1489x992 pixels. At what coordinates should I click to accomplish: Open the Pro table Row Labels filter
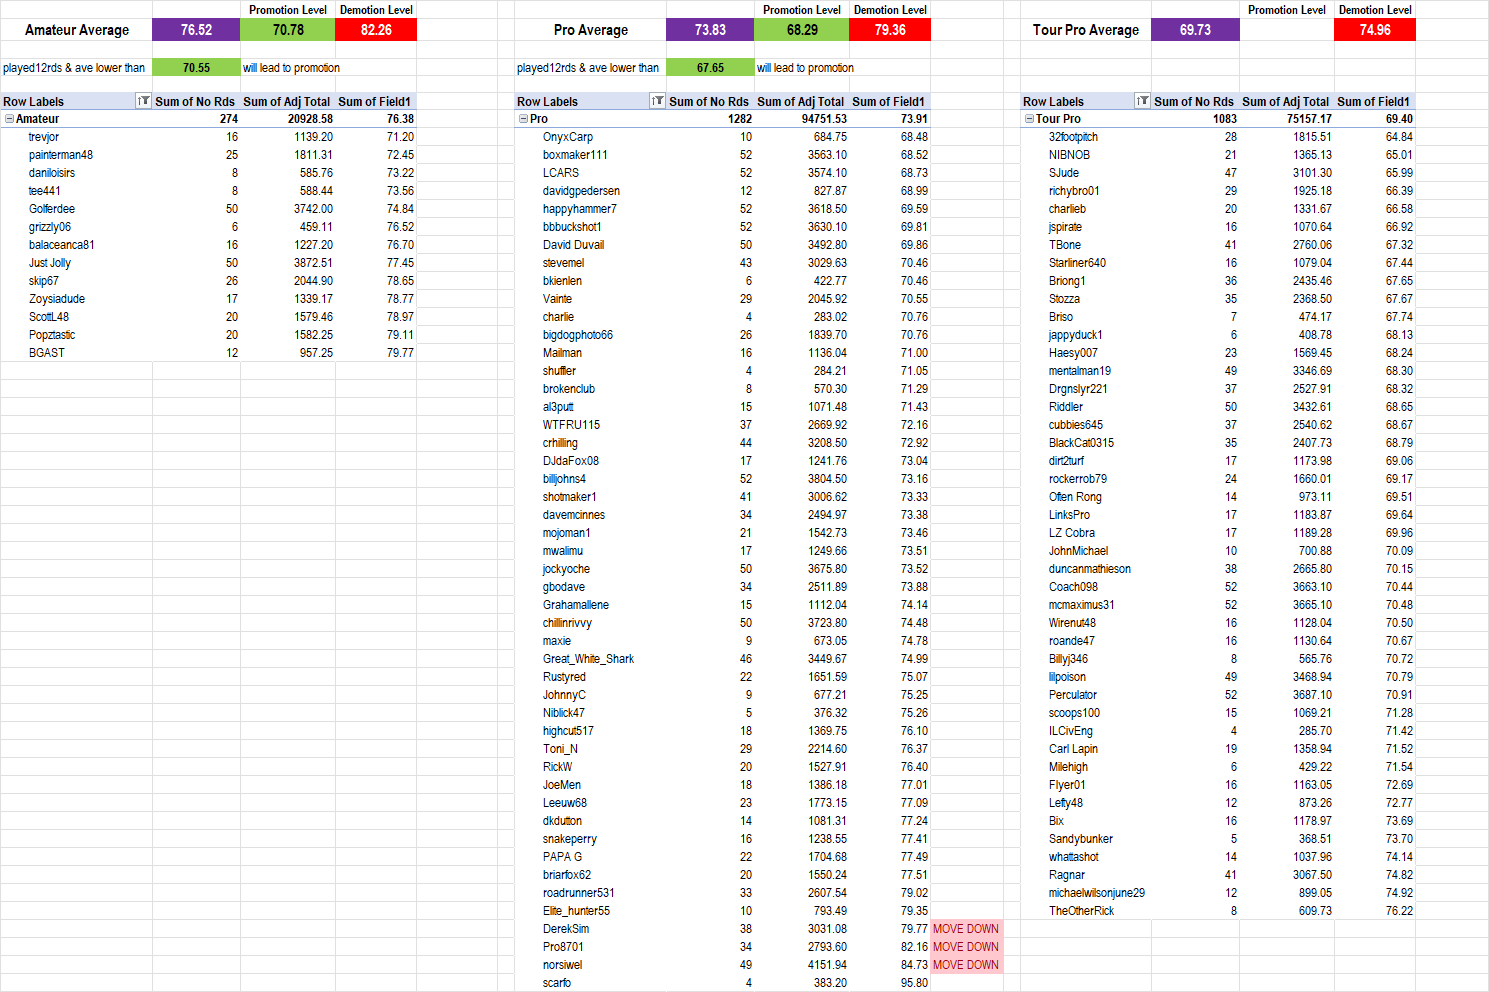tap(657, 101)
